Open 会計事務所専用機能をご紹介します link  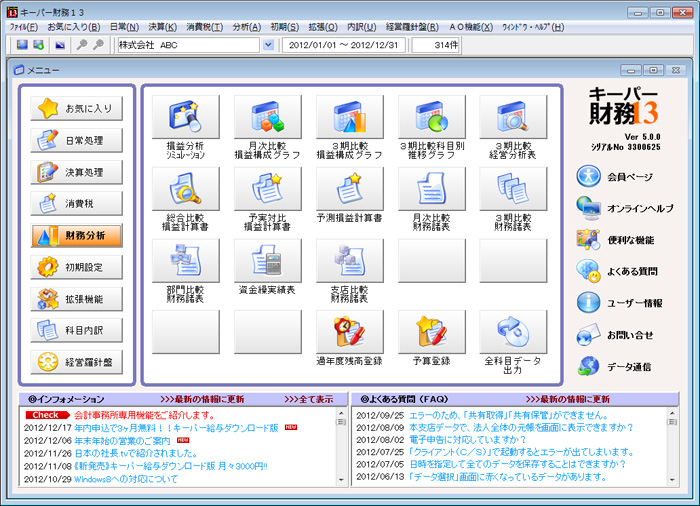click(x=145, y=415)
